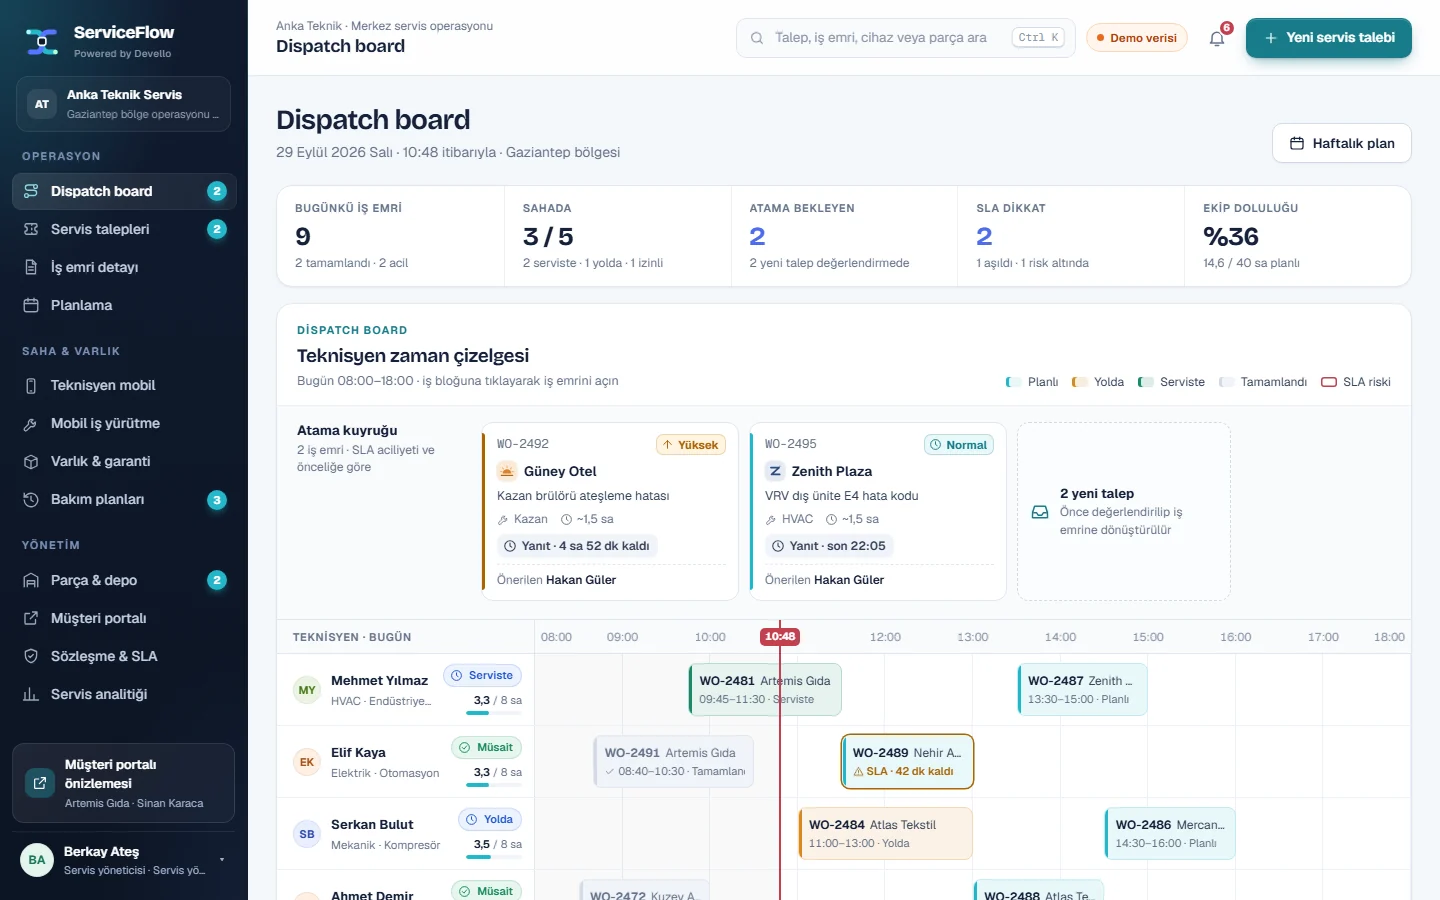Open timeline block WO-2481 Artemis Gıda
Viewport: 1440px width, 900px height.
765,690
